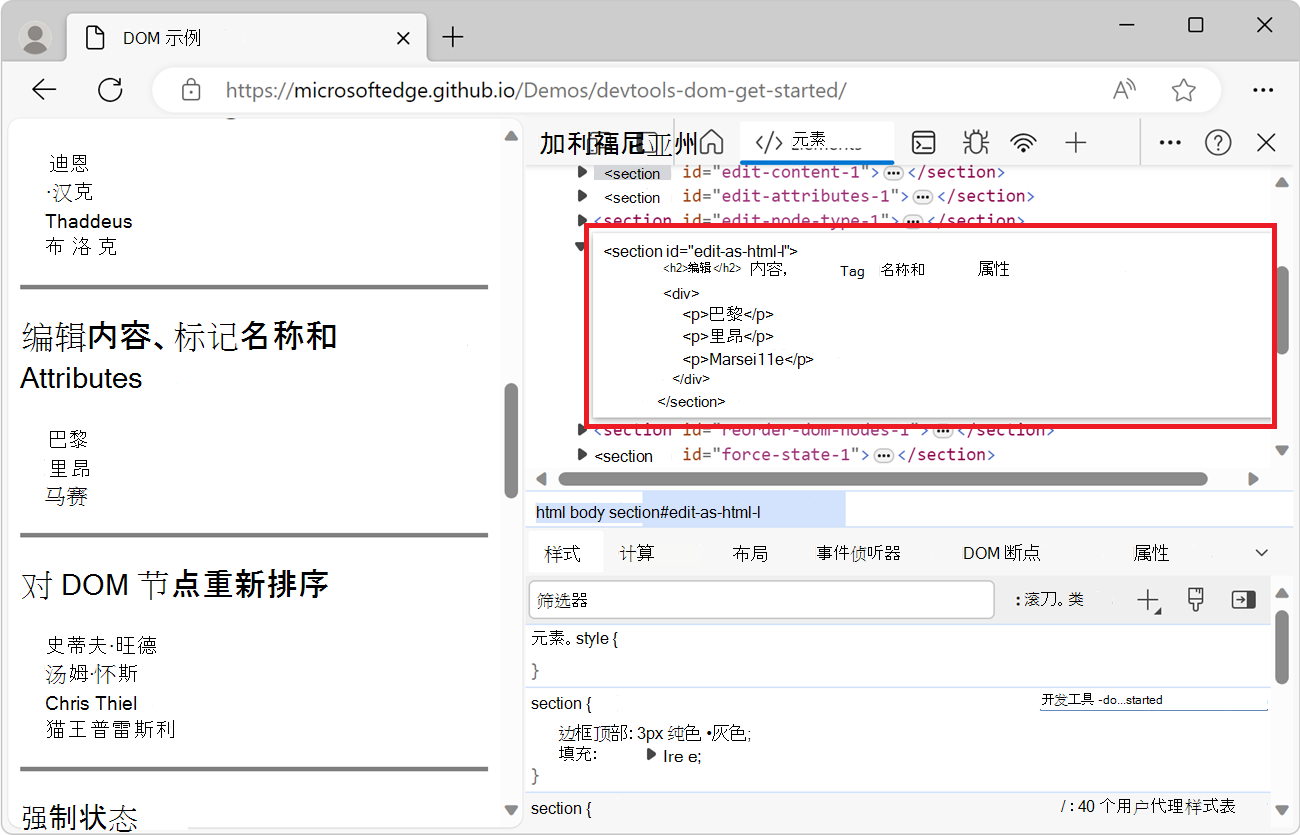
Task: Click the paintbrush rendering emulation icon
Action: (x=1196, y=600)
